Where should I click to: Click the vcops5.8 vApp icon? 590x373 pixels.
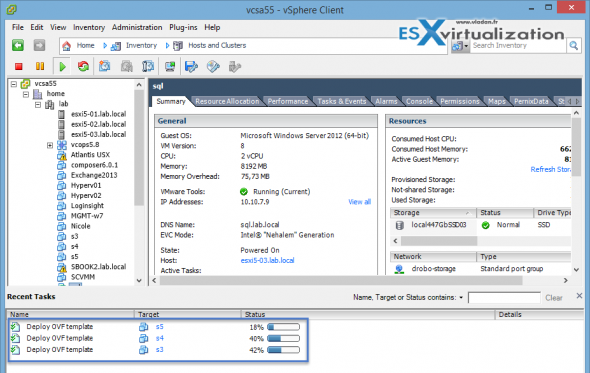pos(62,145)
